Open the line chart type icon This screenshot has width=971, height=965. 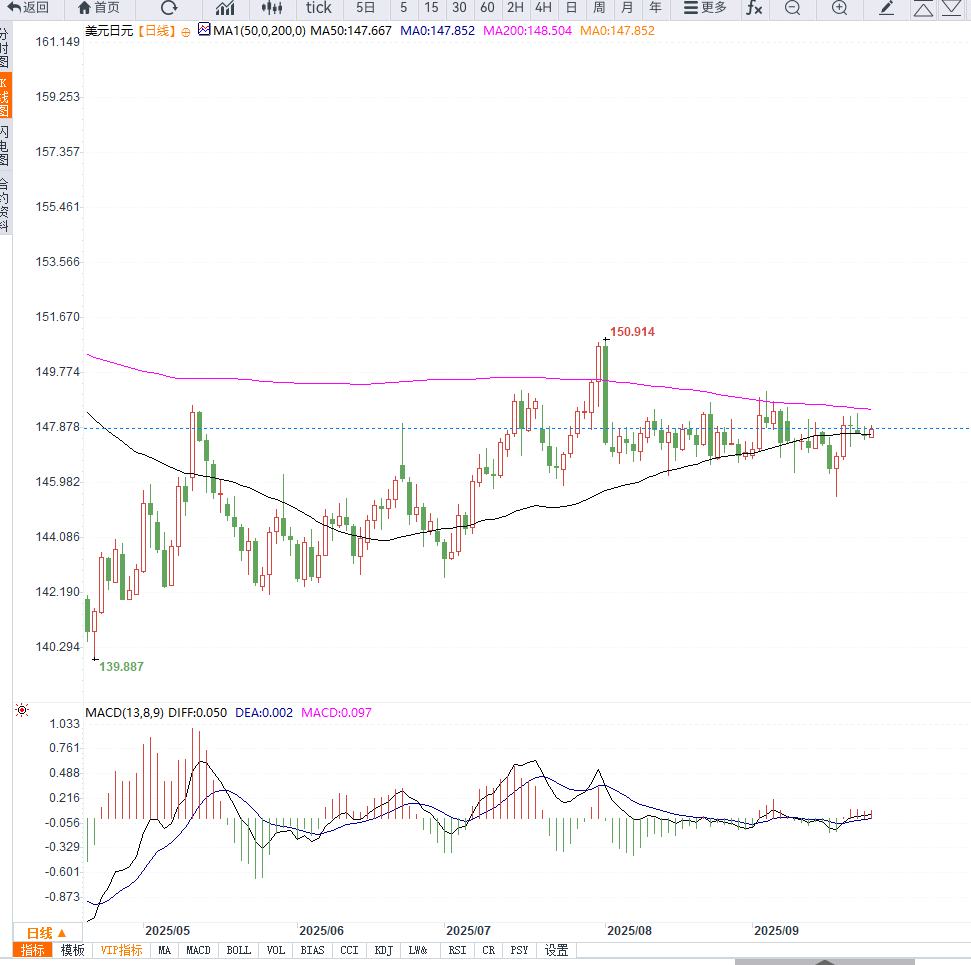(225, 8)
